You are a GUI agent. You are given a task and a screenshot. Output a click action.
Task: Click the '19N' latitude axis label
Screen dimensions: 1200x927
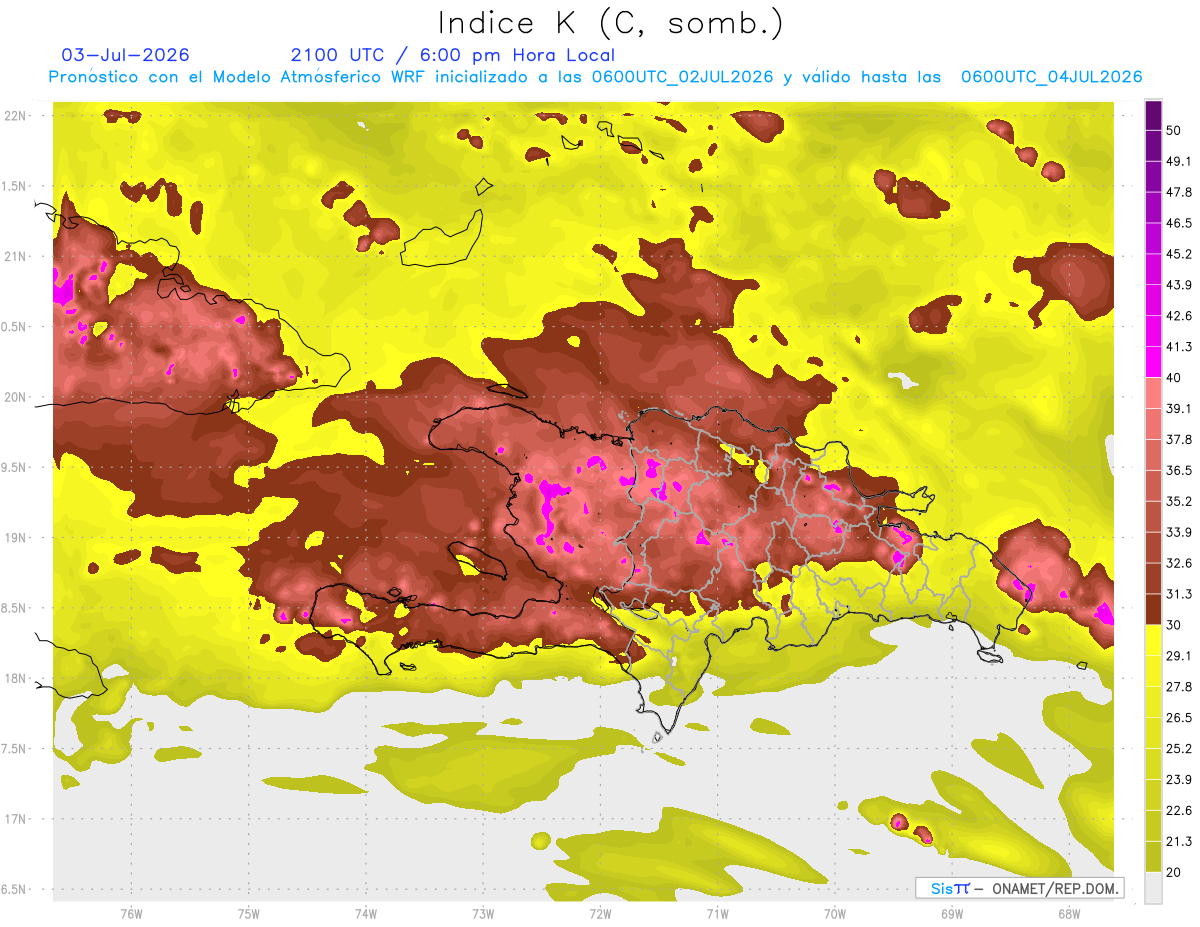[x=14, y=538]
